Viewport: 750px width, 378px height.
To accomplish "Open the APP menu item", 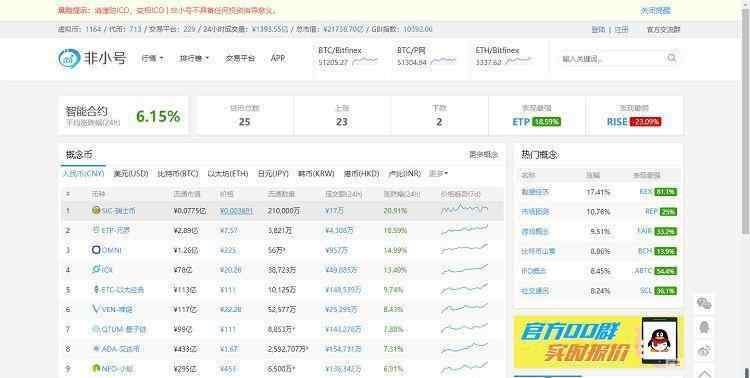I will click(278, 58).
